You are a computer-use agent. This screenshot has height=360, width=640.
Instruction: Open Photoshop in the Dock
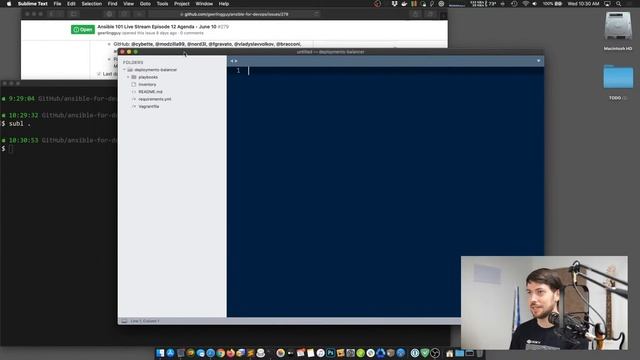(331, 353)
